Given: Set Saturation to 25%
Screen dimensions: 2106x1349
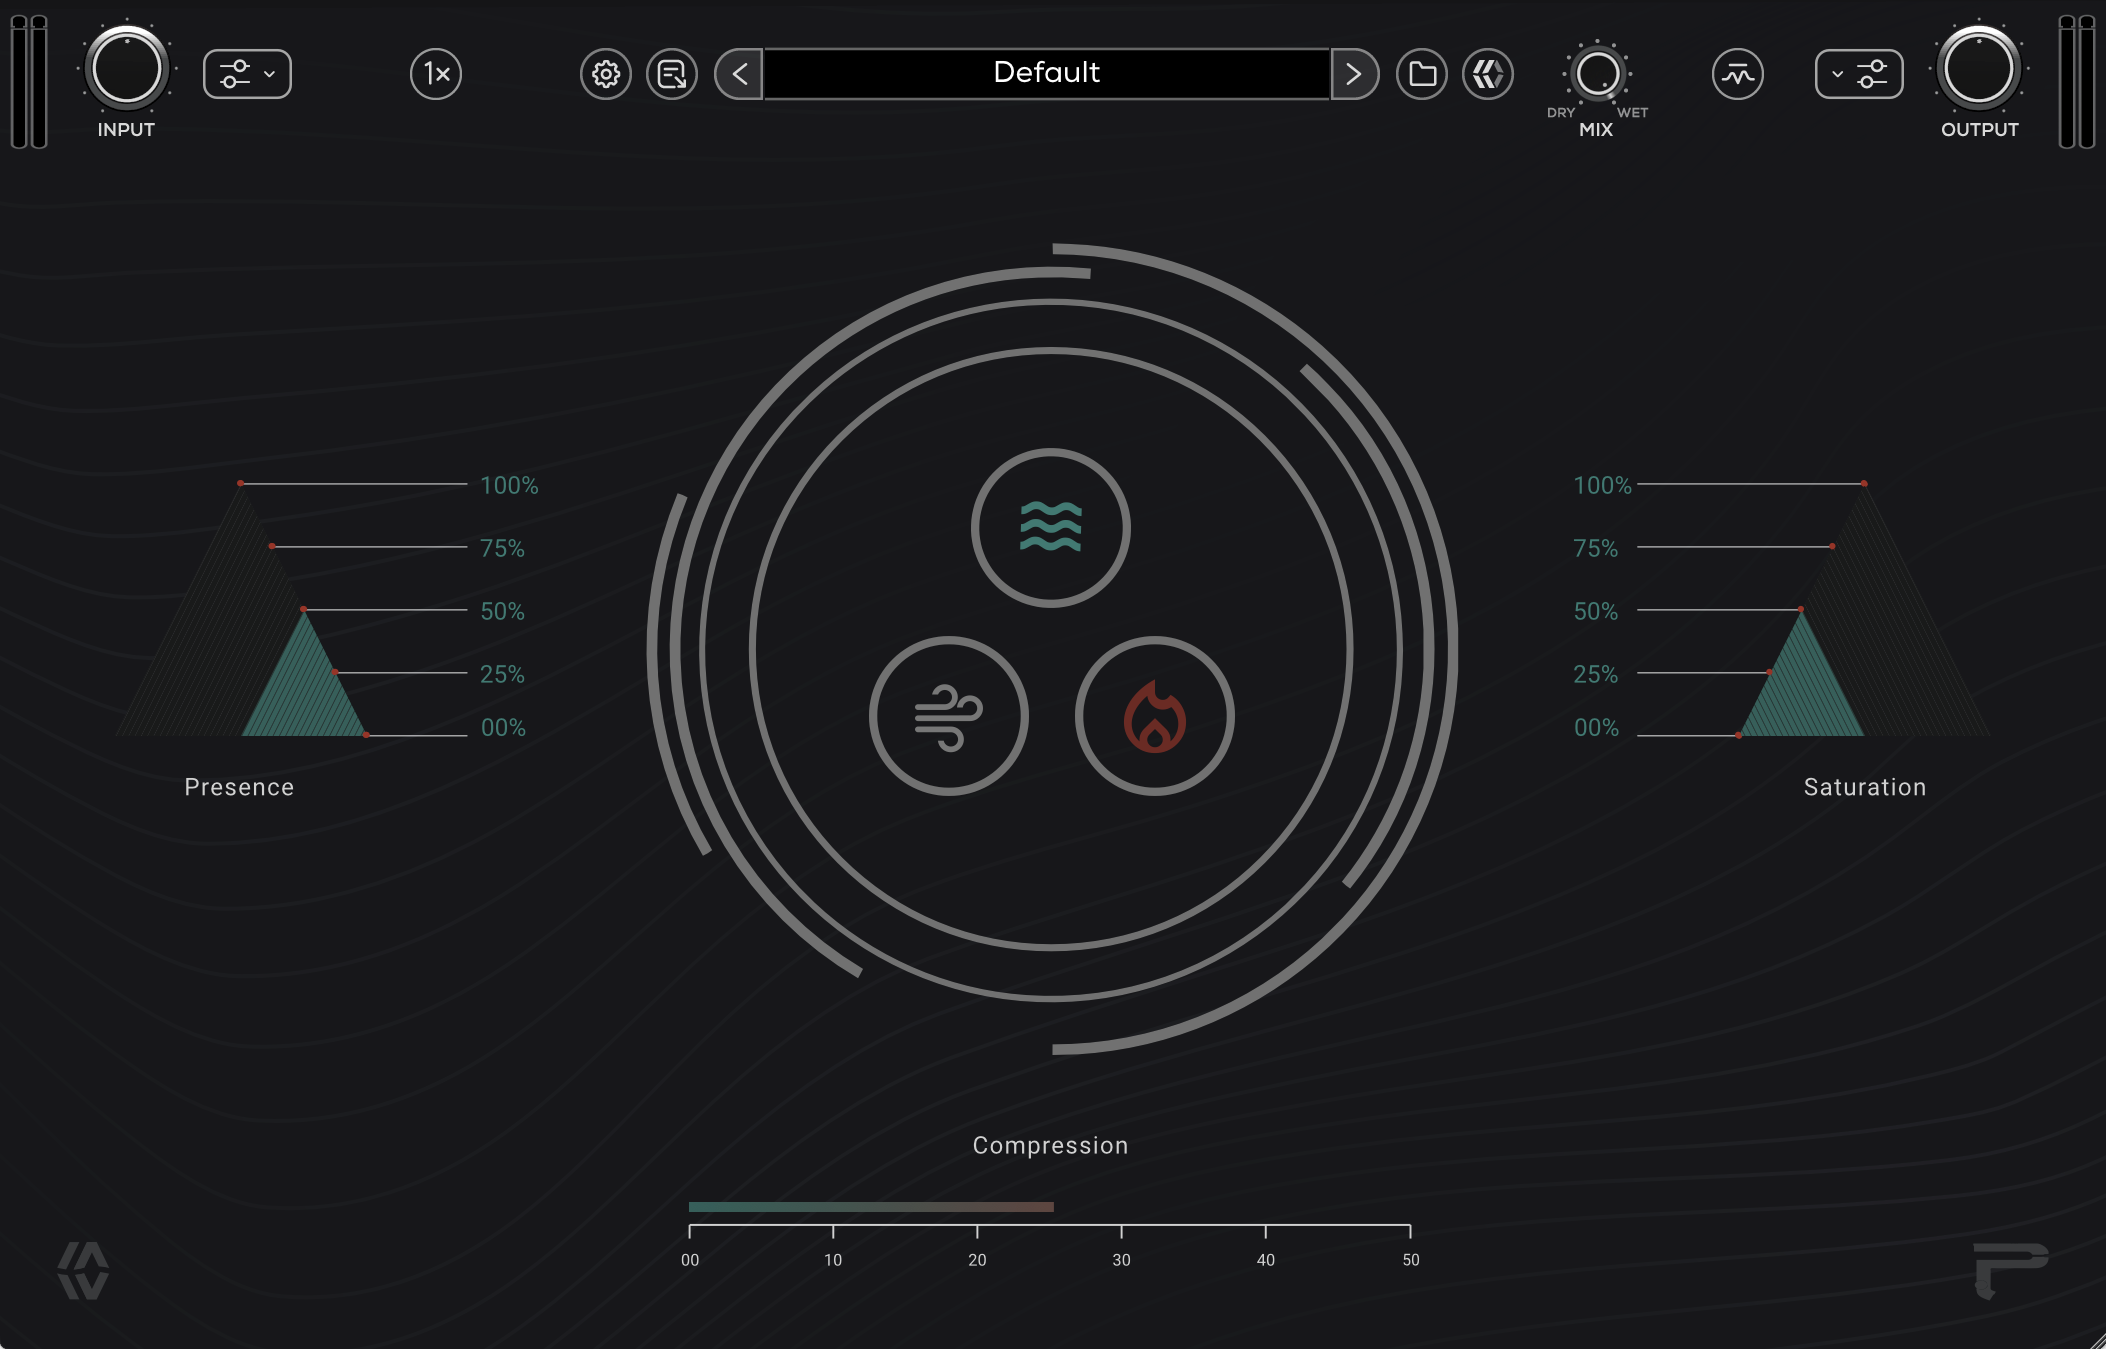Looking at the screenshot, I should [x=1595, y=674].
